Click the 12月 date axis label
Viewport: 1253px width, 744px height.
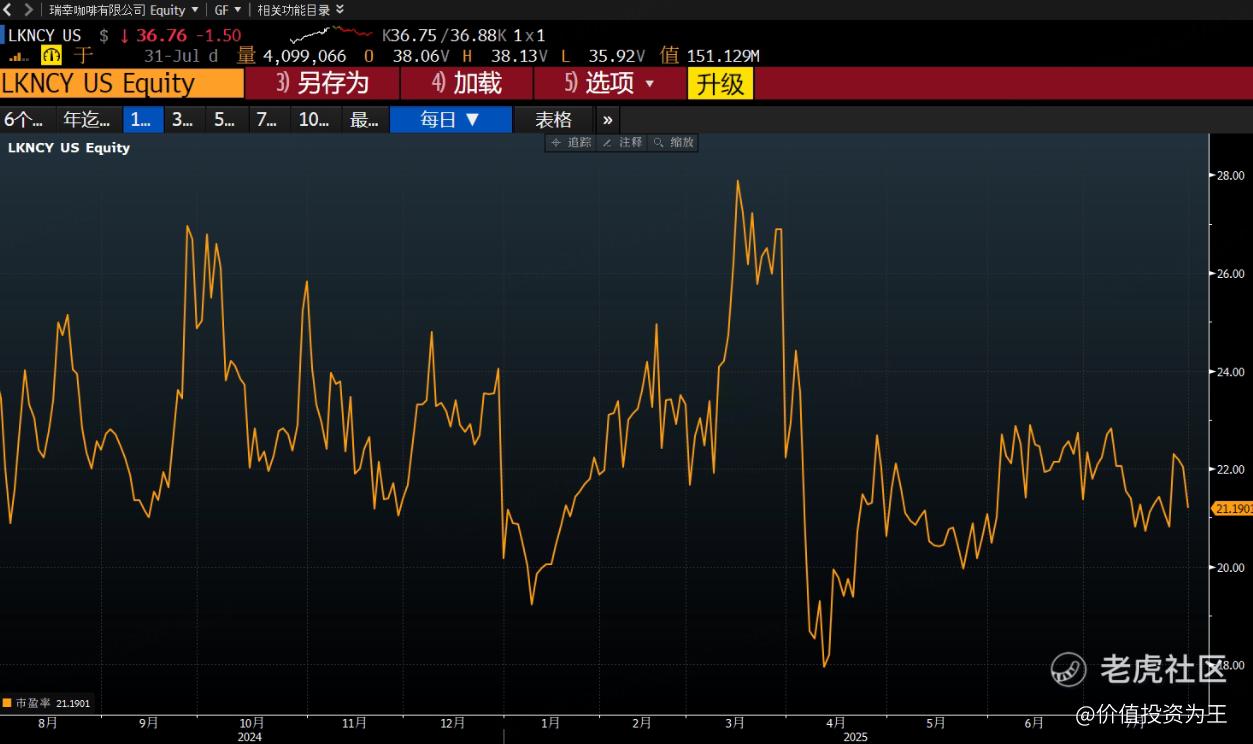[453, 723]
